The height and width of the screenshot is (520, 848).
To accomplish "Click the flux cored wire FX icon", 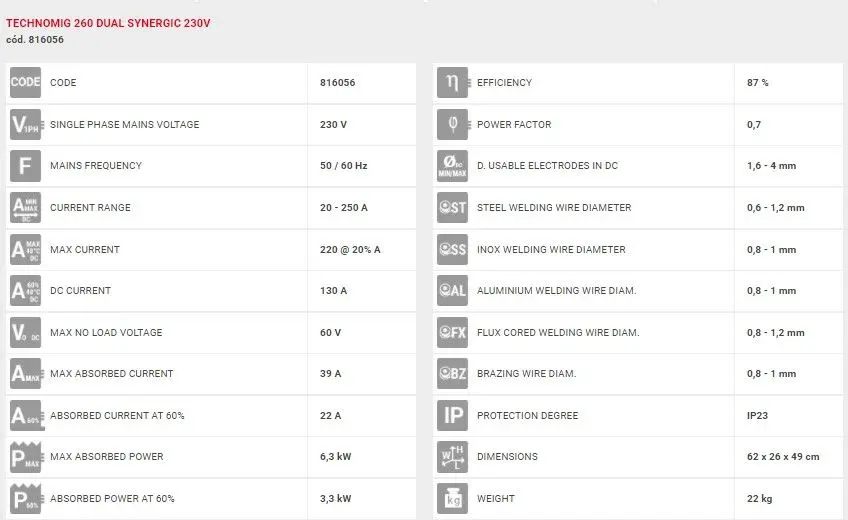I will click(x=452, y=332).
